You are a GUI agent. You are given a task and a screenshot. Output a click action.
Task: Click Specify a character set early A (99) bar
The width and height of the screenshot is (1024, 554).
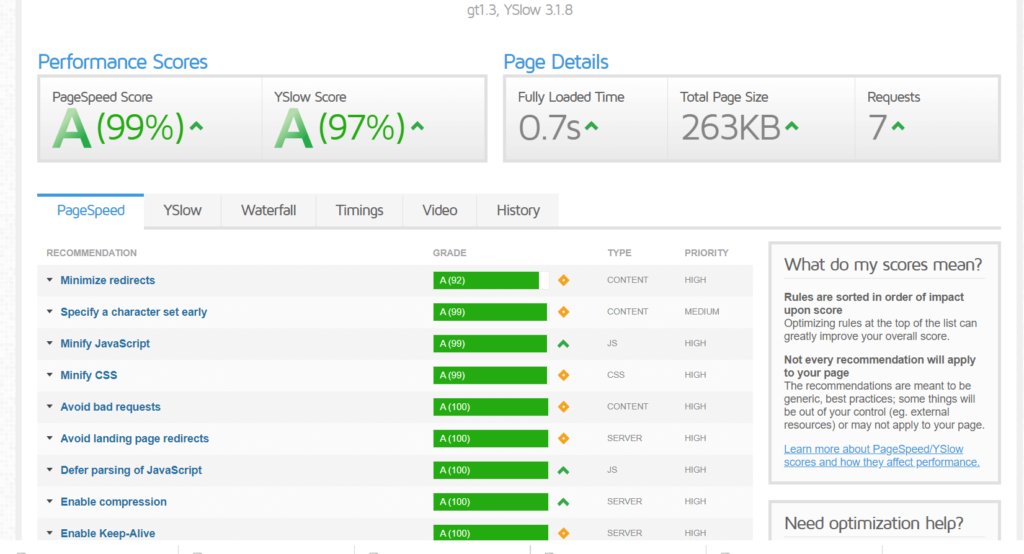(490, 312)
